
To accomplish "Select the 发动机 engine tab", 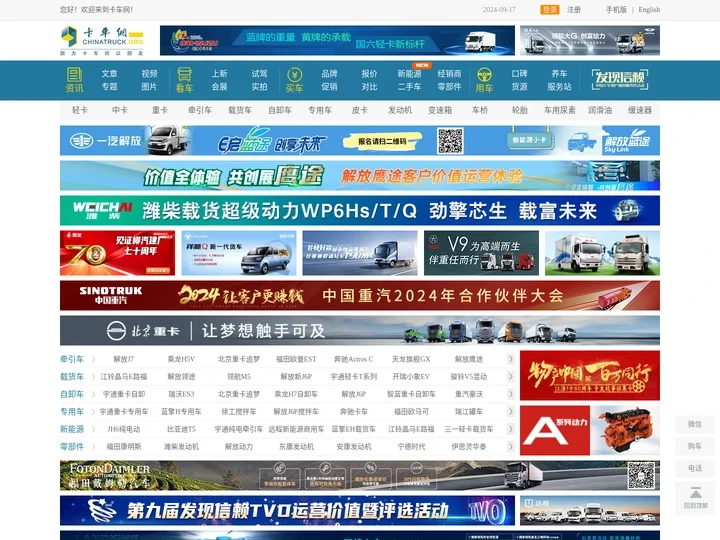I will coord(400,110).
